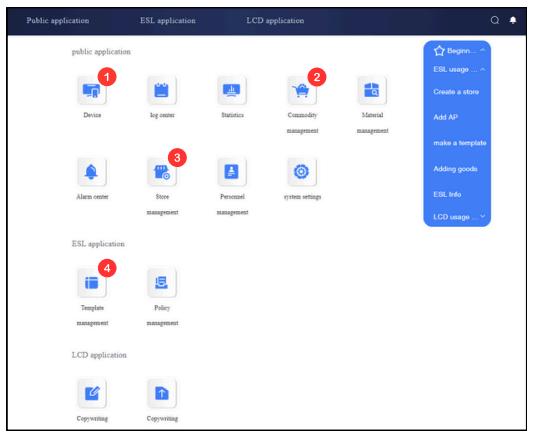Open the system settings gear icon
The height and width of the screenshot is (435, 533).
tap(302, 172)
